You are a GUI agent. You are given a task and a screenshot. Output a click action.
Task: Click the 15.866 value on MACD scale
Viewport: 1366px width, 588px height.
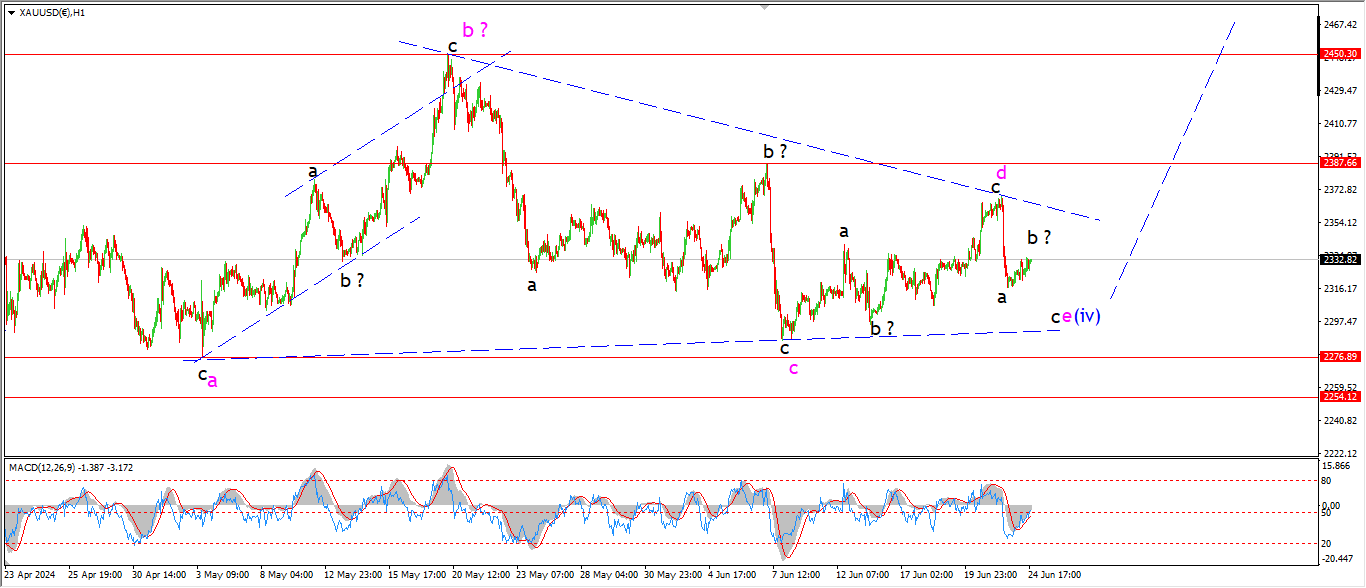tap(1337, 466)
